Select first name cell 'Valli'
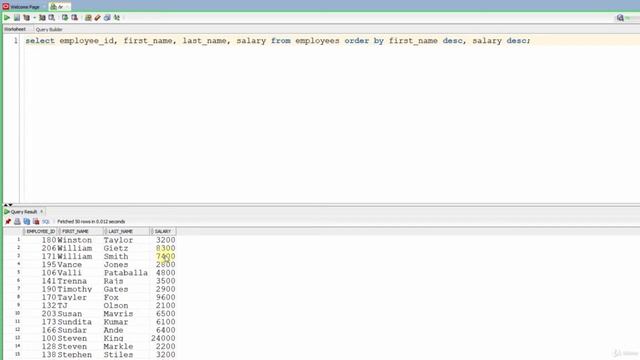This screenshot has height=360, width=640. tap(70, 273)
